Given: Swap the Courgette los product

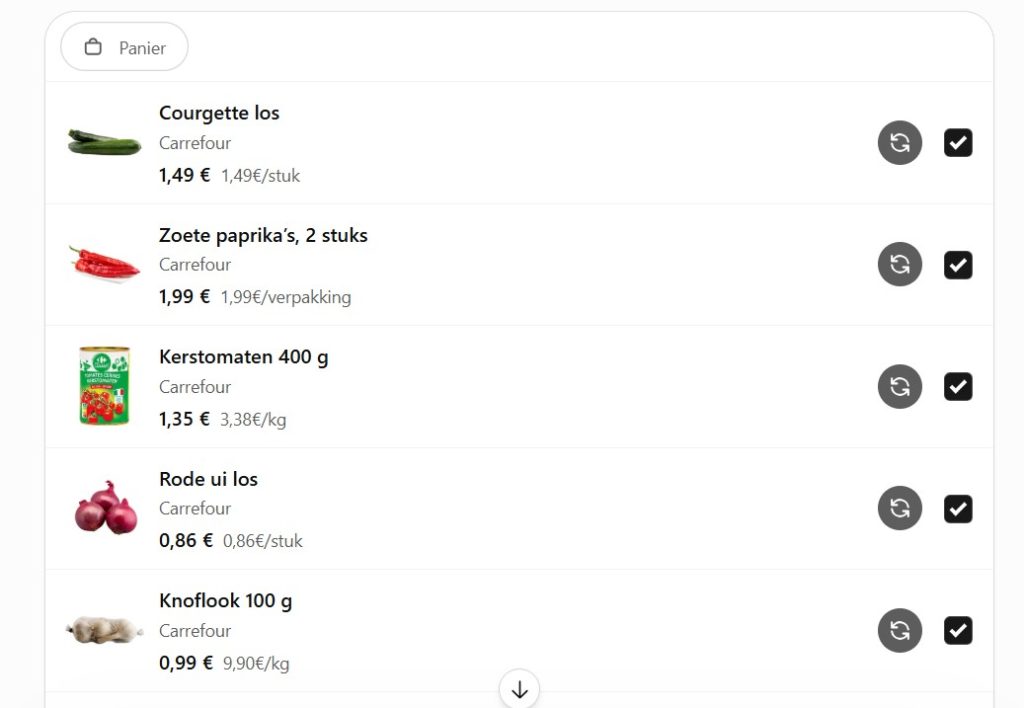Looking at the screenshot, I should [x=899, y=142].
